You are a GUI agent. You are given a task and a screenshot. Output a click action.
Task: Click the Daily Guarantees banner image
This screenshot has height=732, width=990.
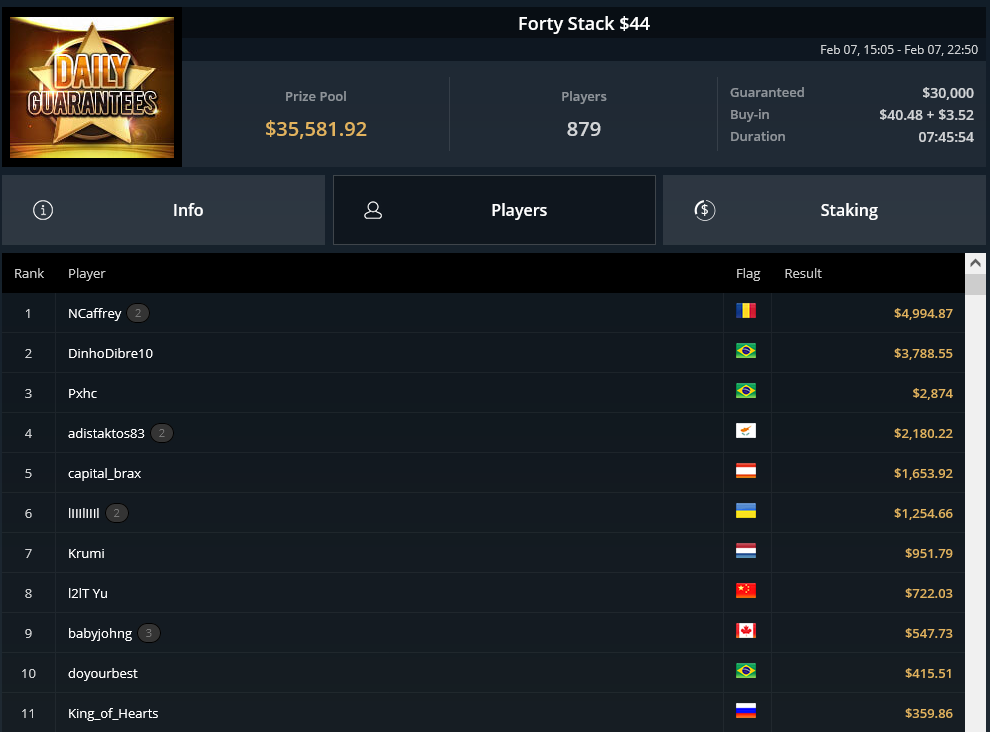coord(92,87)
